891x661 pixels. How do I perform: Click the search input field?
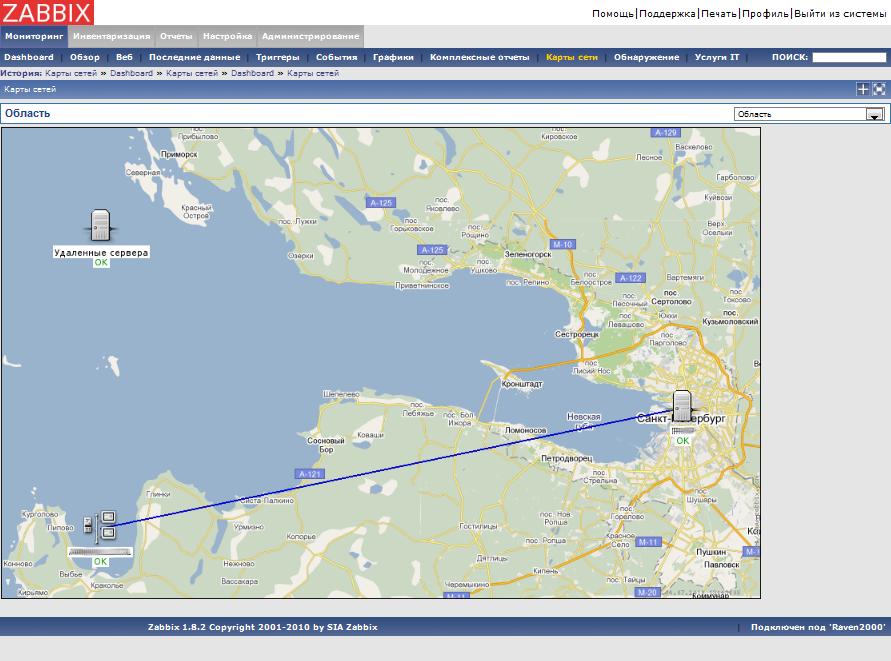[848, 58]
